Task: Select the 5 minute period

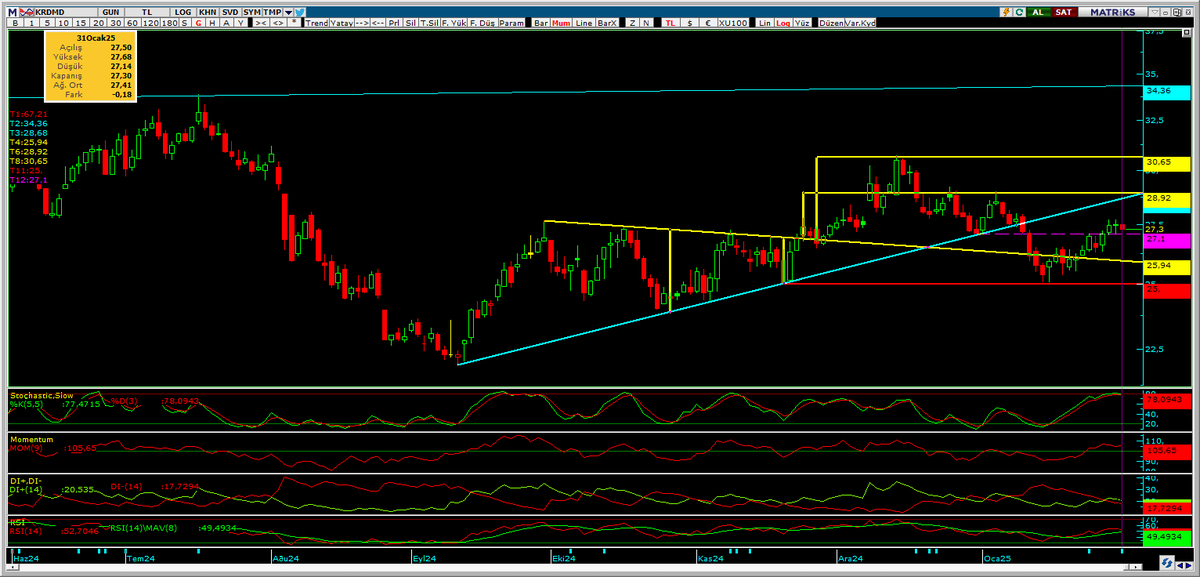Action: (x=47, y=22)
